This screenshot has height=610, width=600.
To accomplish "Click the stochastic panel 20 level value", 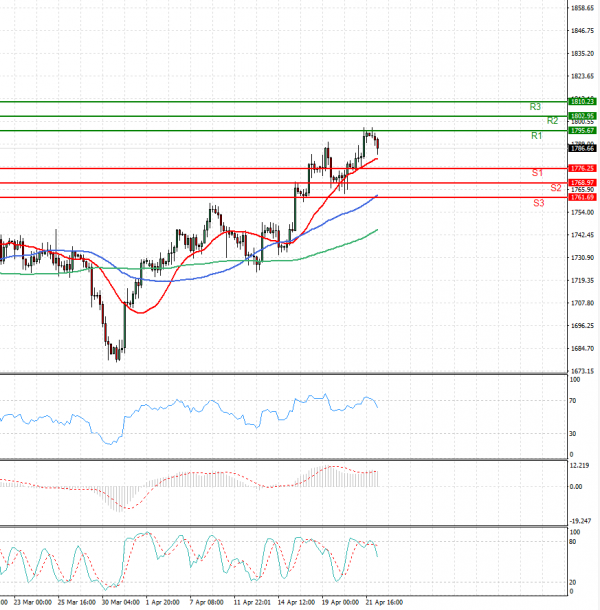I will pos(573,582).
